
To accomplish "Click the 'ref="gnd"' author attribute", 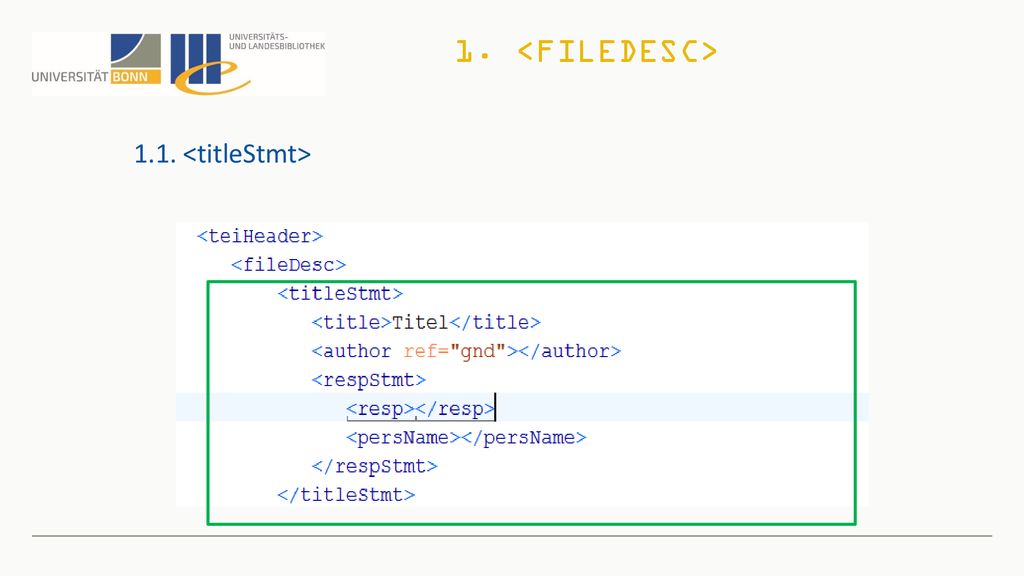I will 455,351.
